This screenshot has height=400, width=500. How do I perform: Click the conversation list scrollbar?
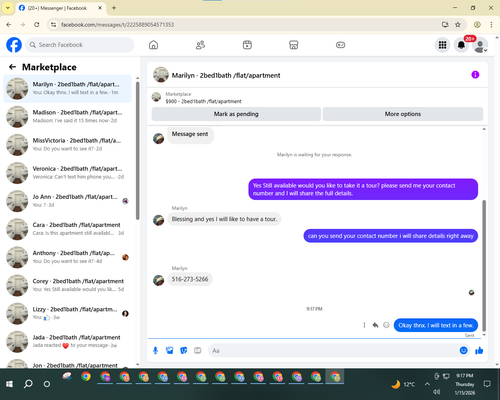(x=137, y=150)
